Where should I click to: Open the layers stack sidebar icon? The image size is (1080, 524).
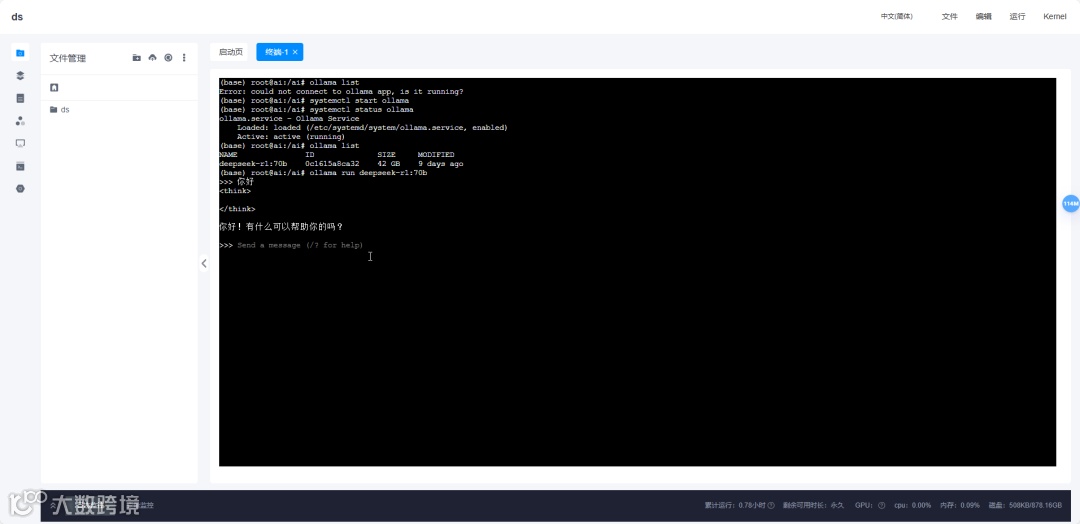(21, 76)
